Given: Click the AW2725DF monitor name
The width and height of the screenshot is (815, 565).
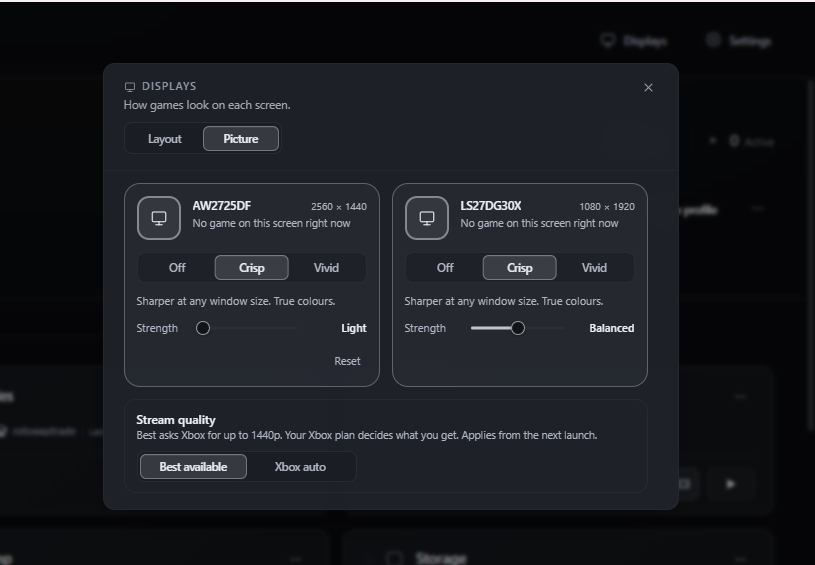Looking at the screenshot, I should point(222,206).
